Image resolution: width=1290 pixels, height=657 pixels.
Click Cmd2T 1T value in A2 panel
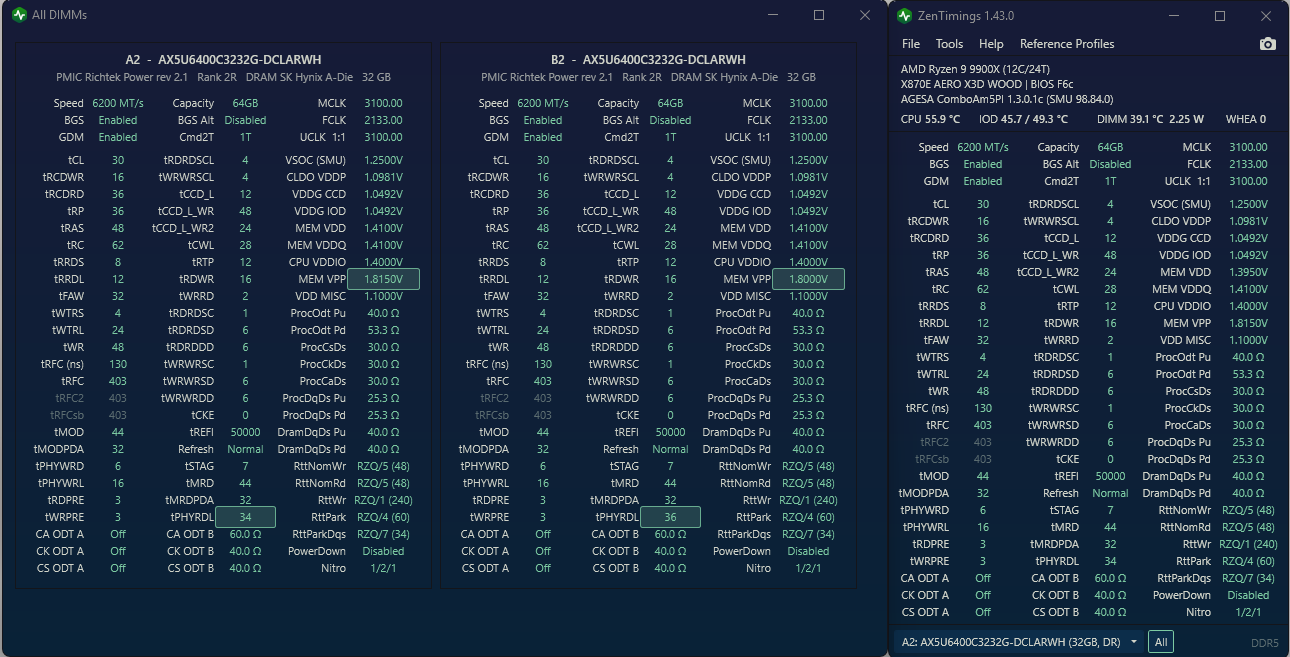click(245, 137)
